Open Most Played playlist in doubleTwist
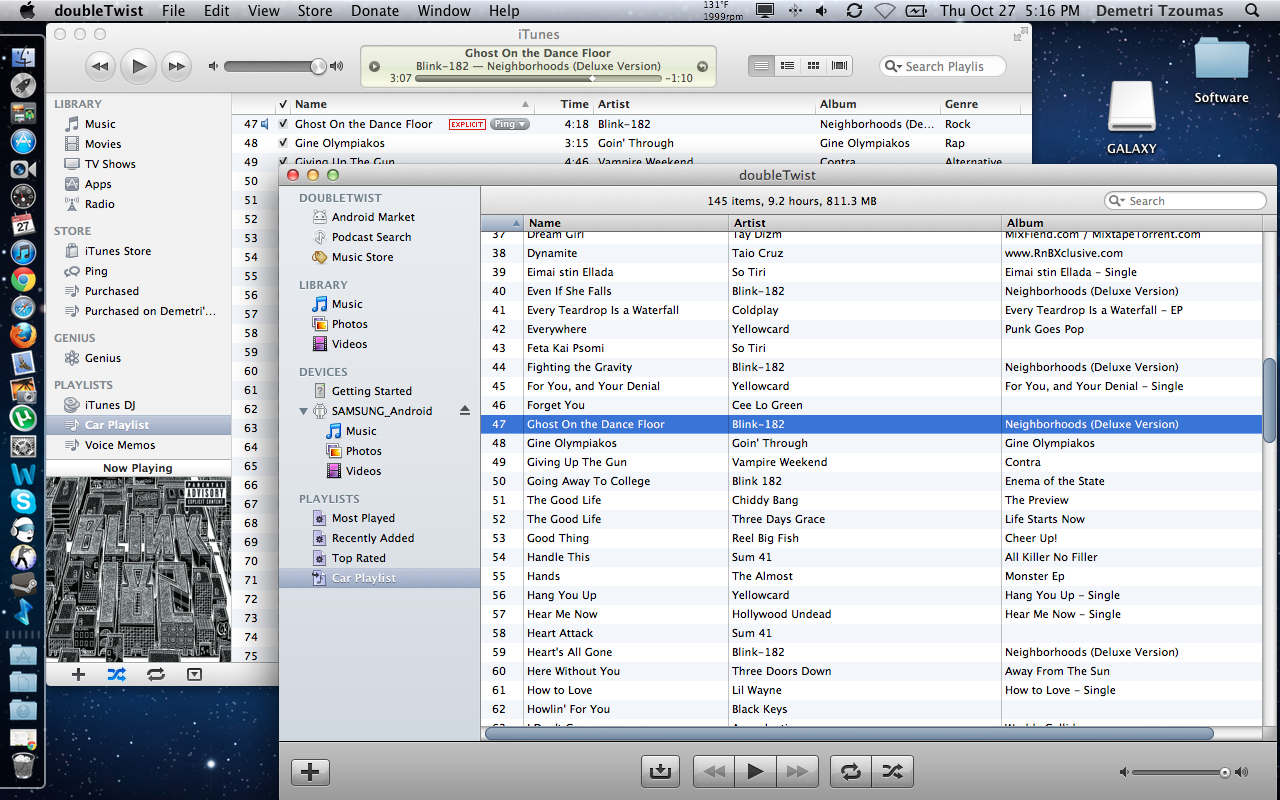The image size is (1280, 800). [x=363, y=518]
